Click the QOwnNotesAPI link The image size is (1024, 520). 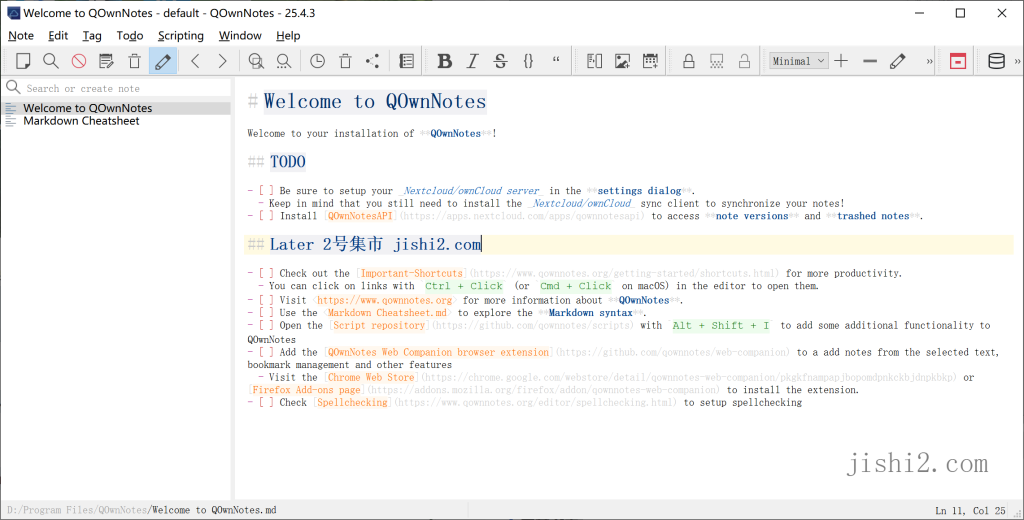coord(361,216)
